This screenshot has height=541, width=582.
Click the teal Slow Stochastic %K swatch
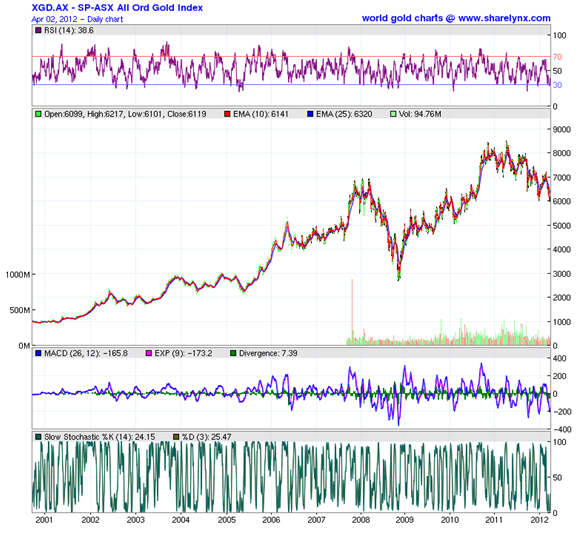coord(38,437)
